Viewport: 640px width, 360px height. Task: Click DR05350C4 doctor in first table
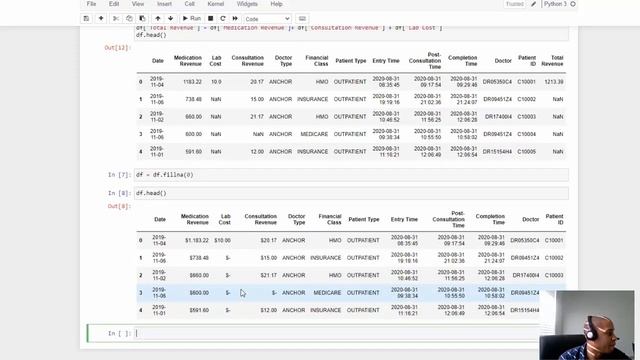click(x=497, y=82)
